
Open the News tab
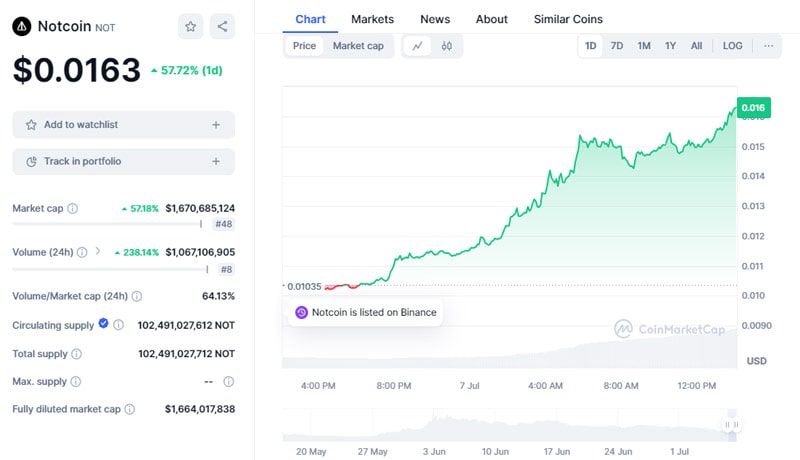click(435, 19)
